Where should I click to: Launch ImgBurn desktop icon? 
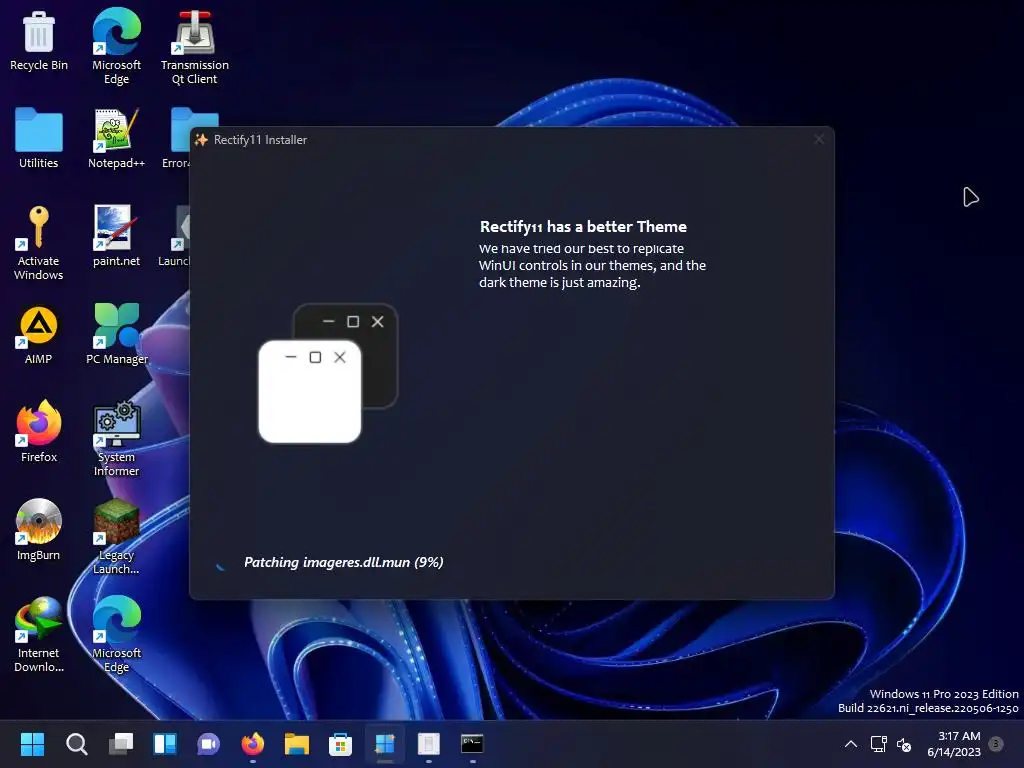(x=39, y=530)
